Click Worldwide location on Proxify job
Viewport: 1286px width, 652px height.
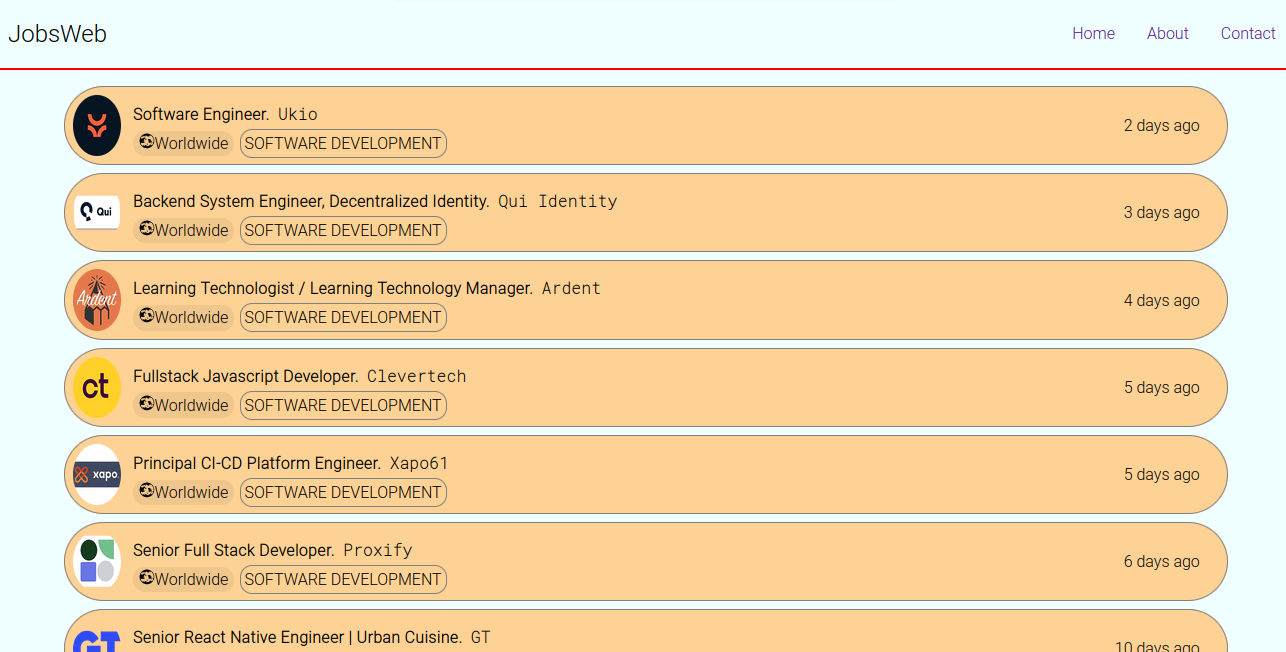tap(184, 579)
